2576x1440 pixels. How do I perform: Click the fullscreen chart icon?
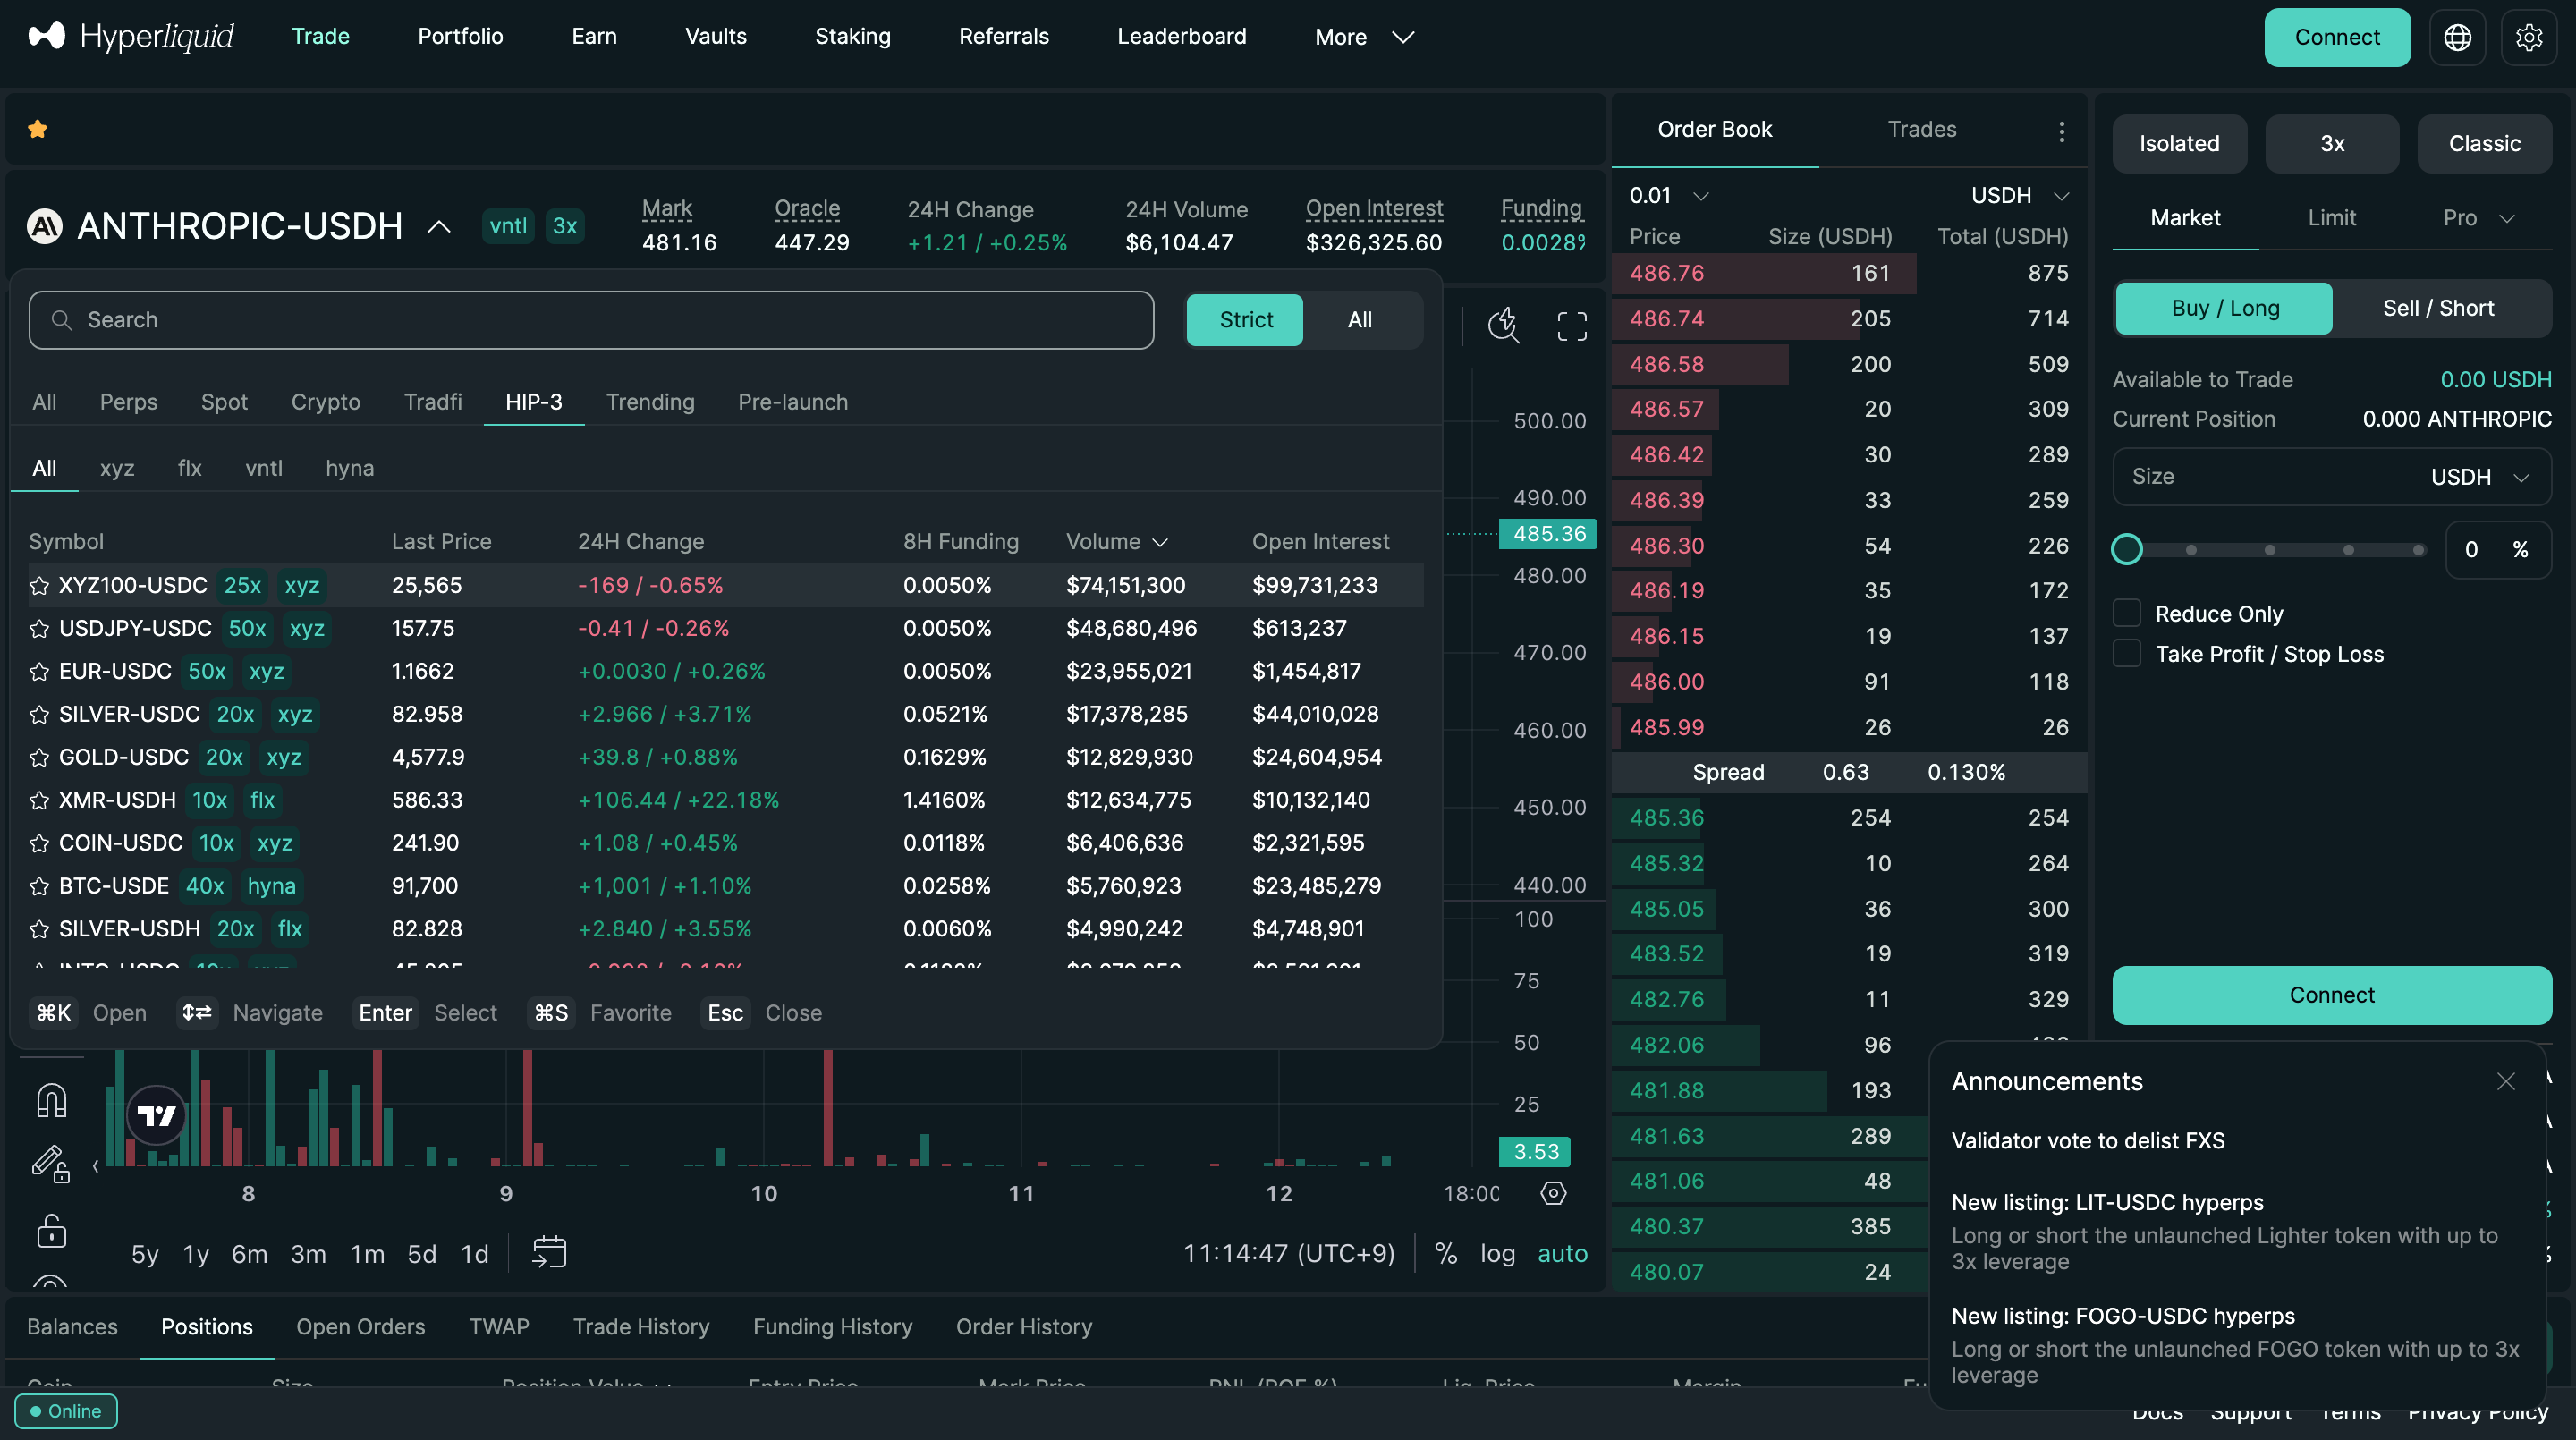point(1572,326)
